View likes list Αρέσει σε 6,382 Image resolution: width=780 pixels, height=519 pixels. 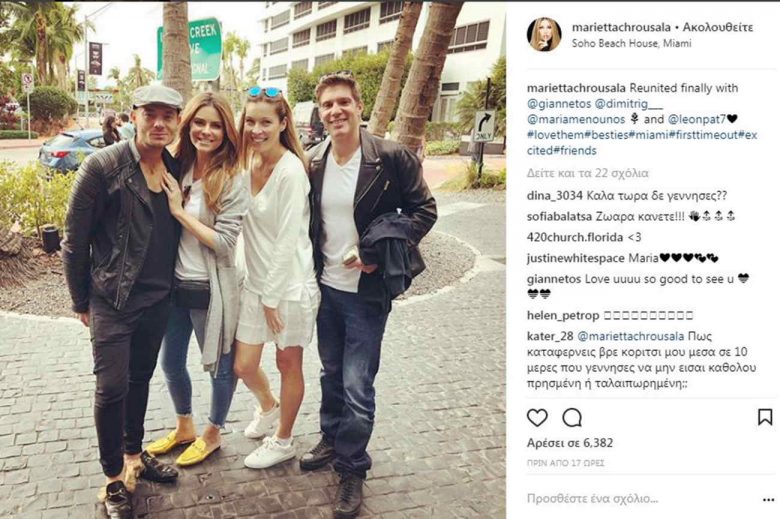point(570,443)
